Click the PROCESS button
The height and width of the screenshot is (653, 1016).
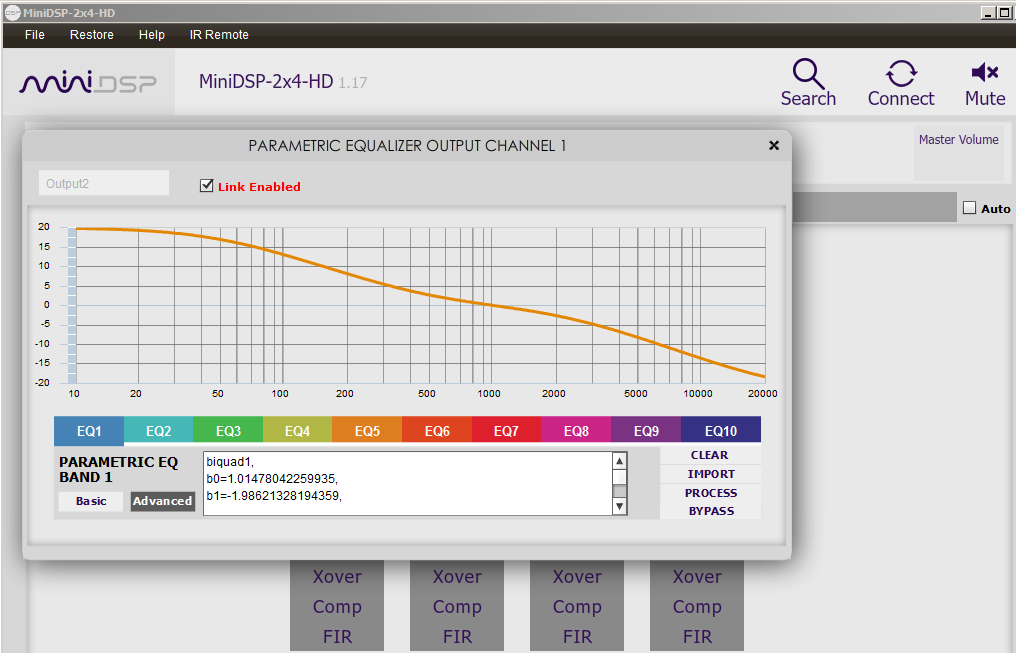711,493
